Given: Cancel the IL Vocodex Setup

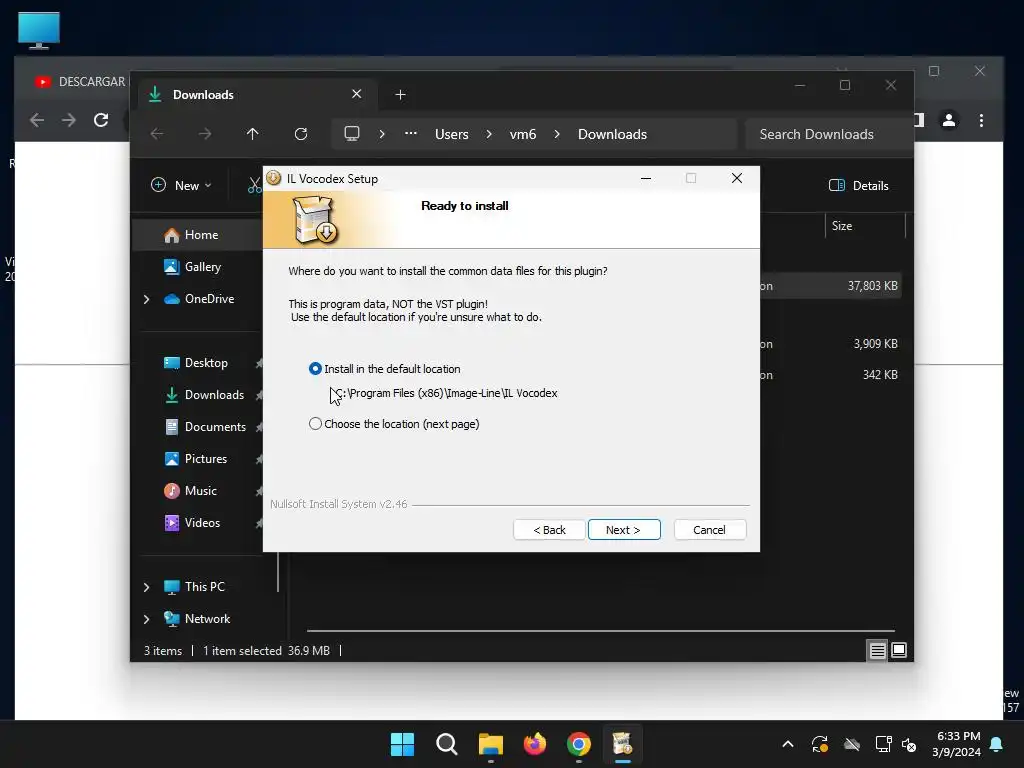Looking at the screenshot, I should [x=709, y=530].
